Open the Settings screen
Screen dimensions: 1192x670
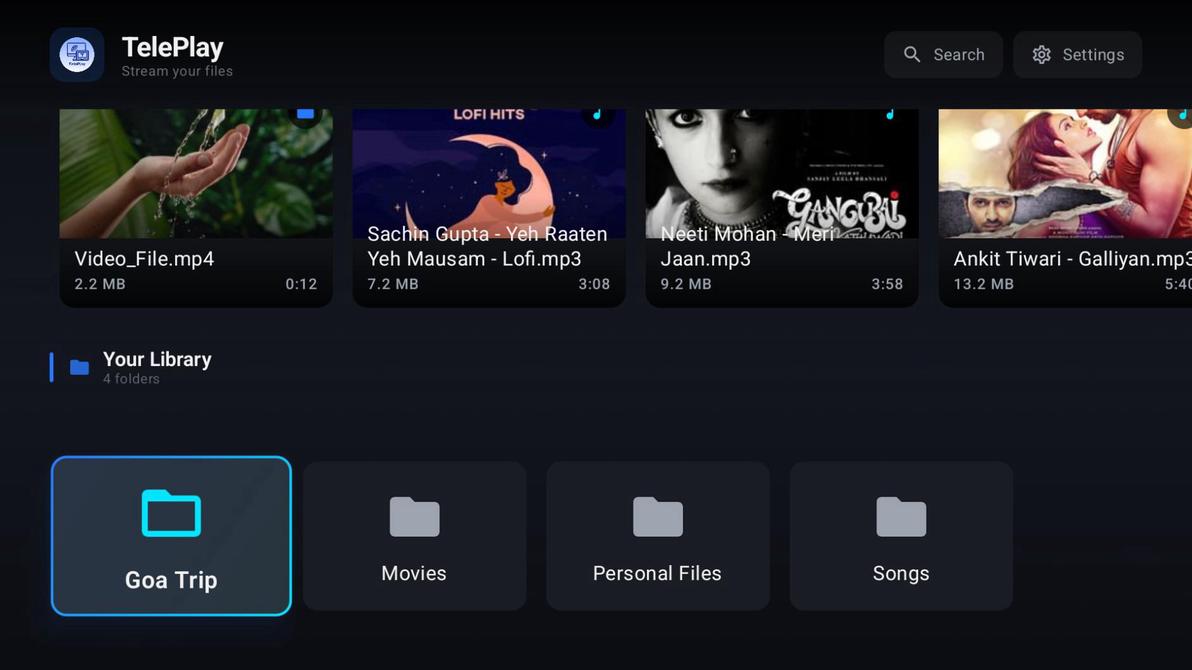(x=1077, y=55)
